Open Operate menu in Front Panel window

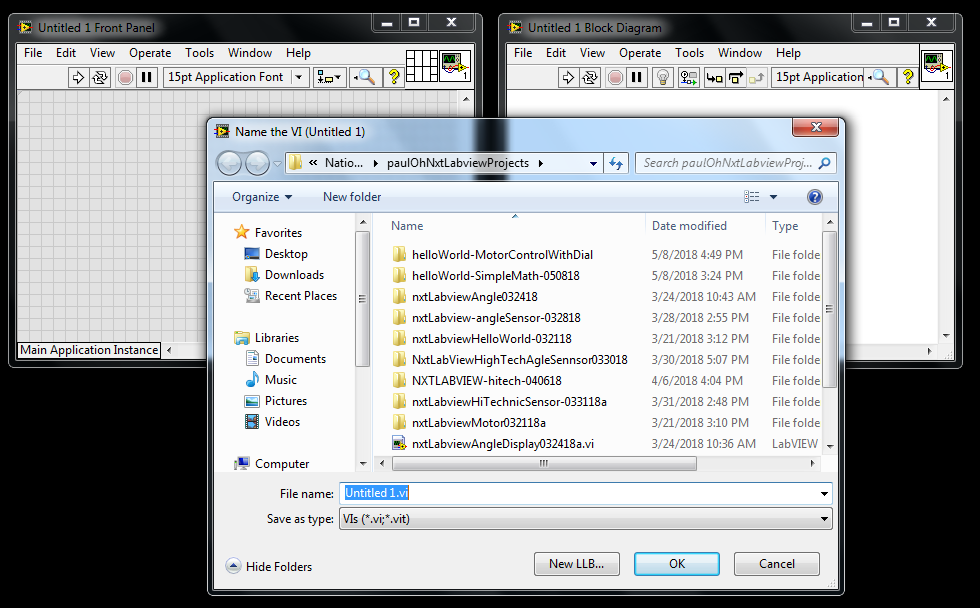[x=150, y=53]
